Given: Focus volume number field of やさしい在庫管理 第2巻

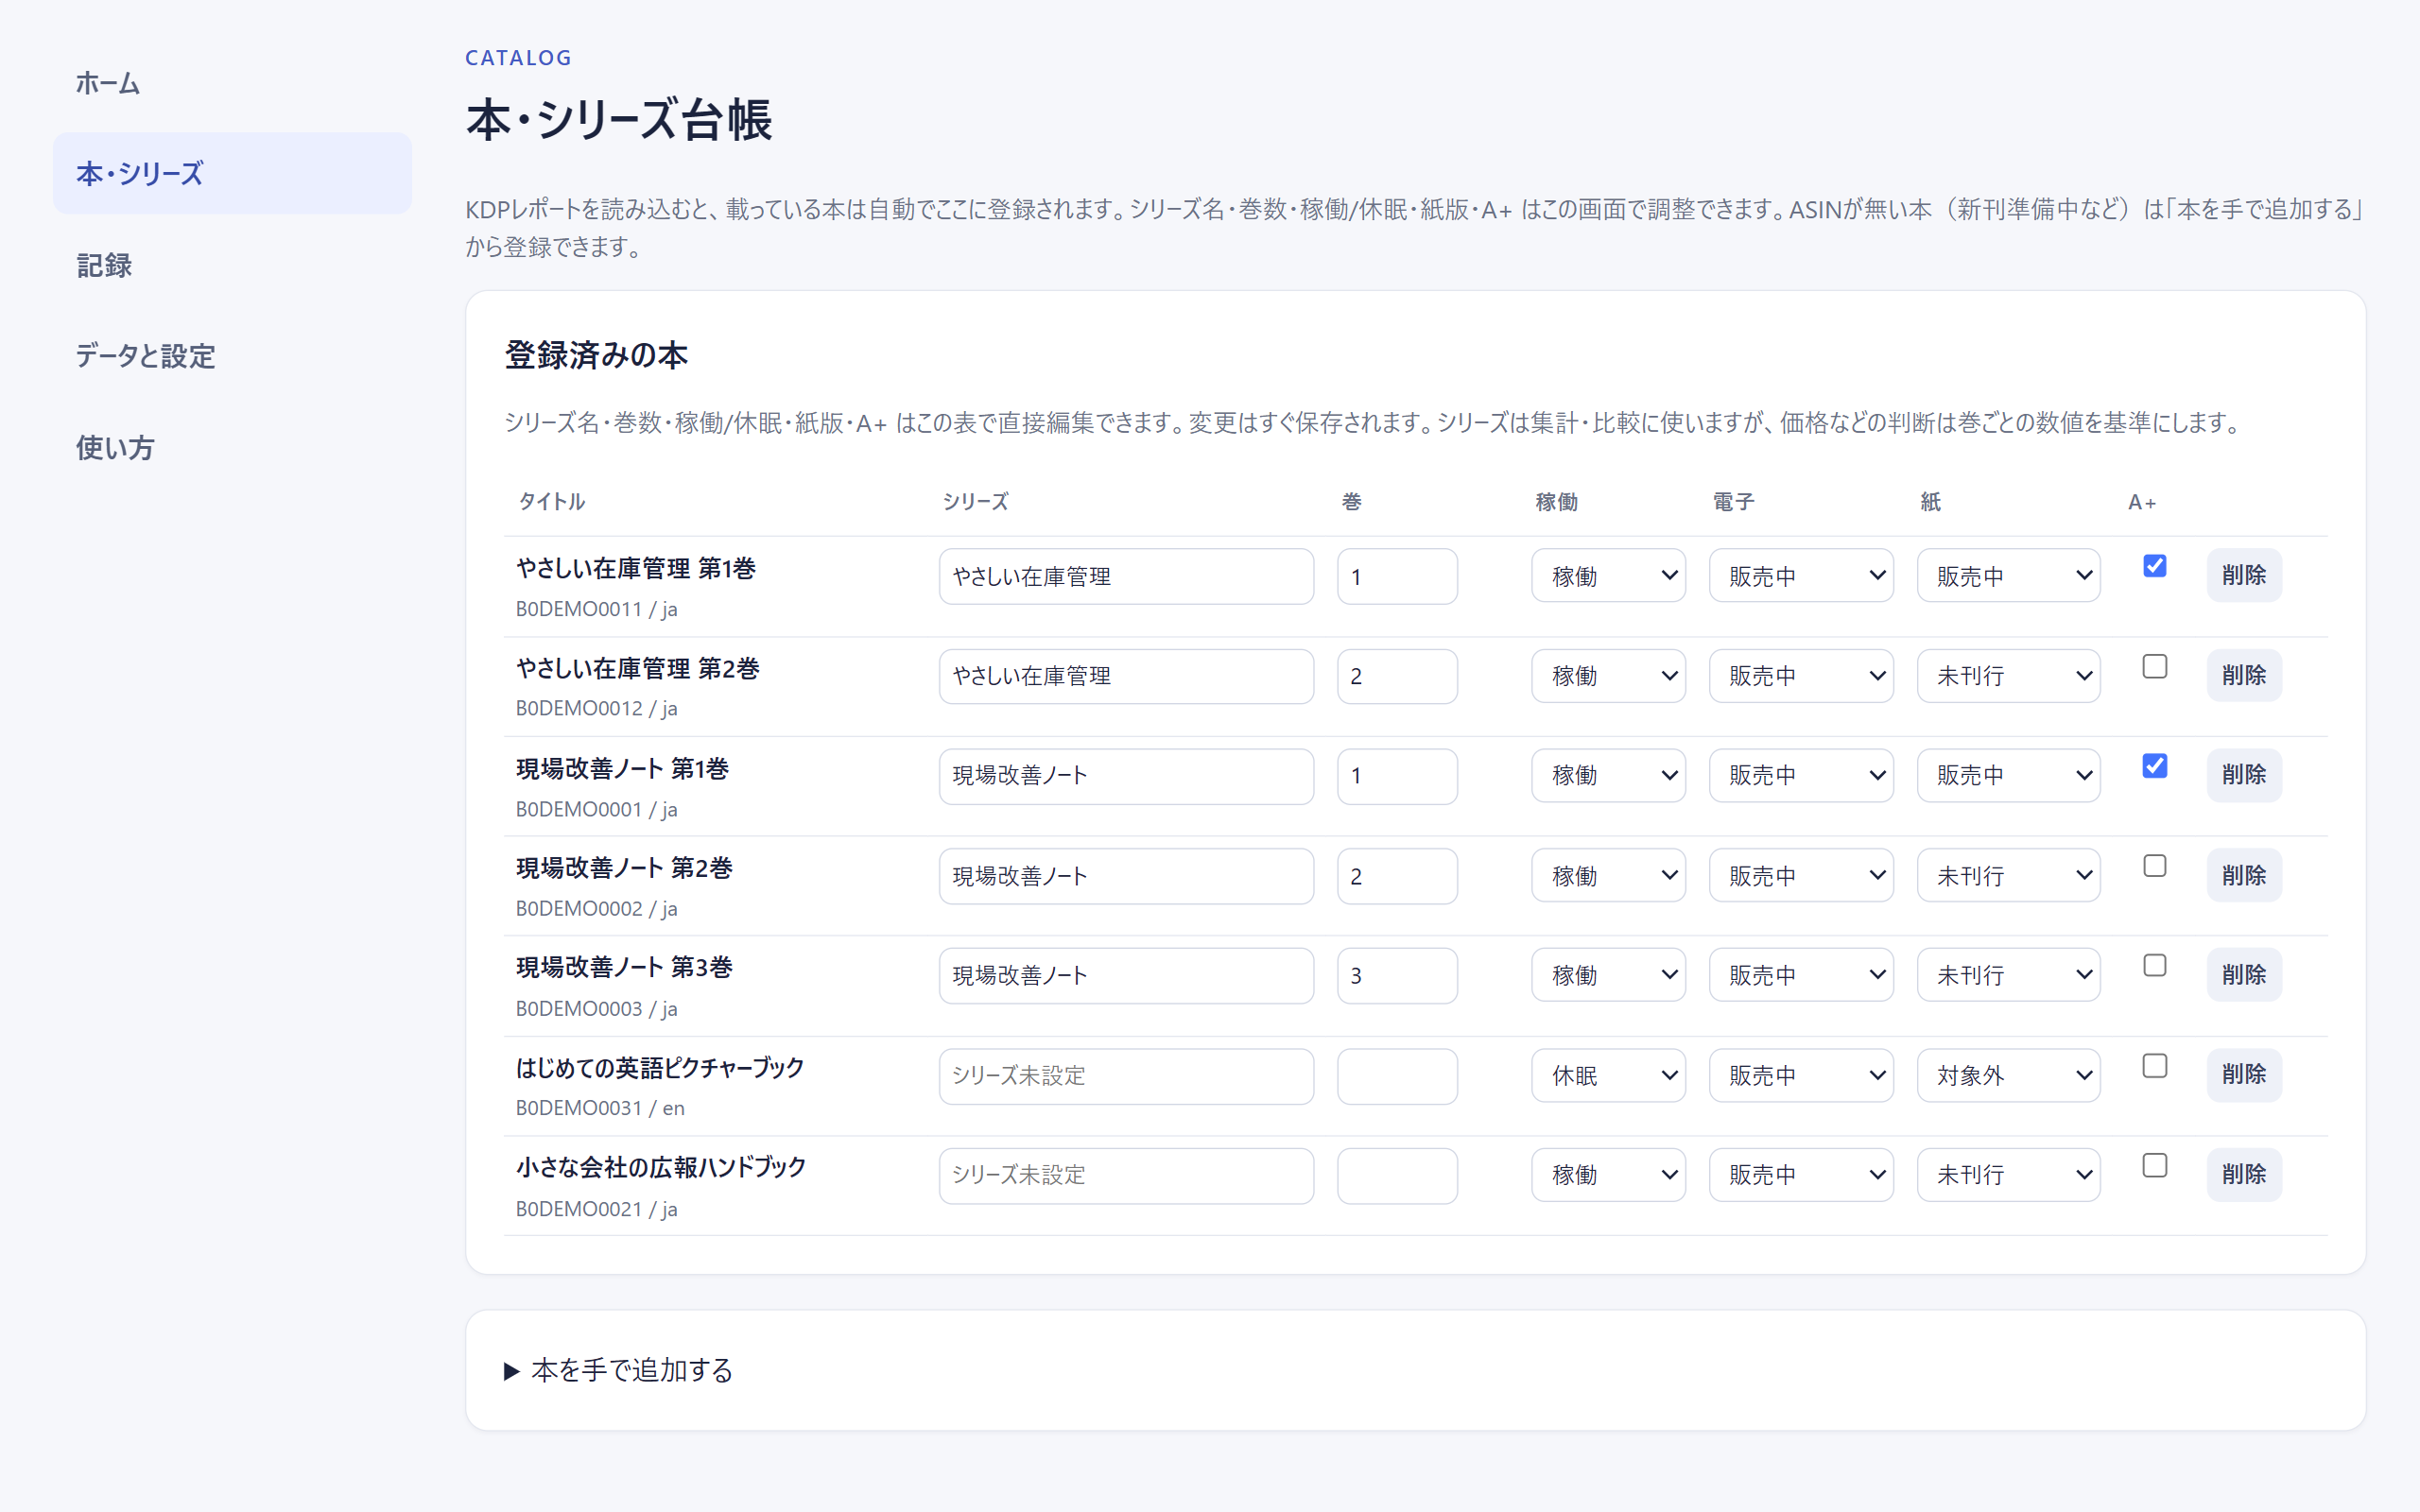Looking at the screenshot, I should [x=1397, y=676].
